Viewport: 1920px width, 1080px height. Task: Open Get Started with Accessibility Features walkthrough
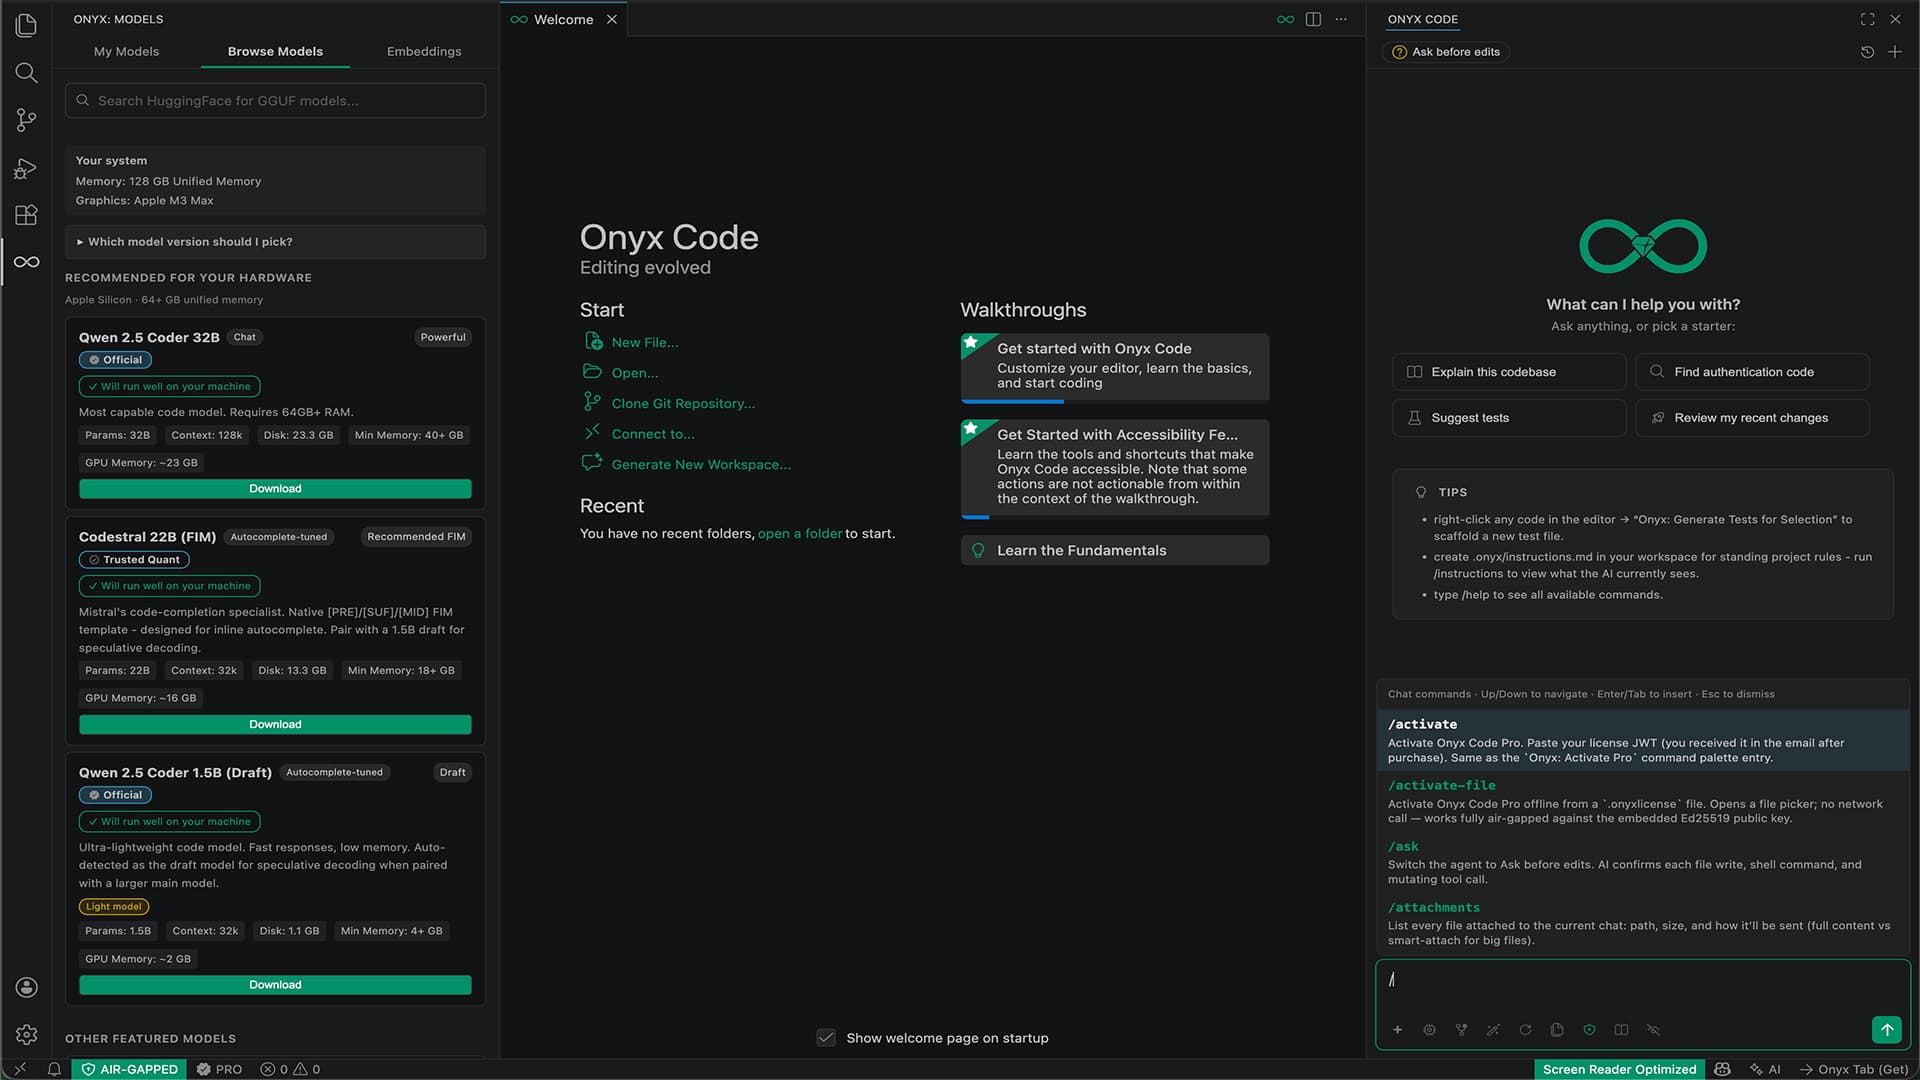pyautogui.click(x=1115, y=468)
